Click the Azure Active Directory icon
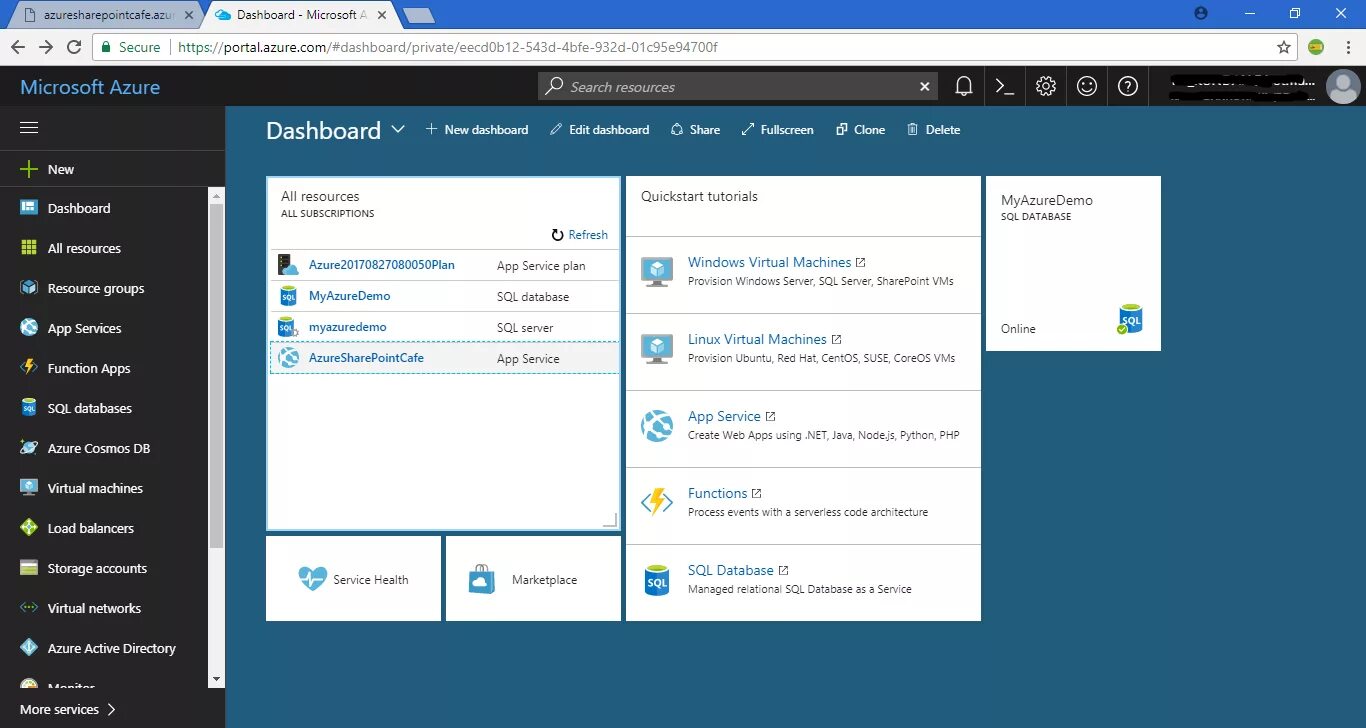 pos(29,648)
